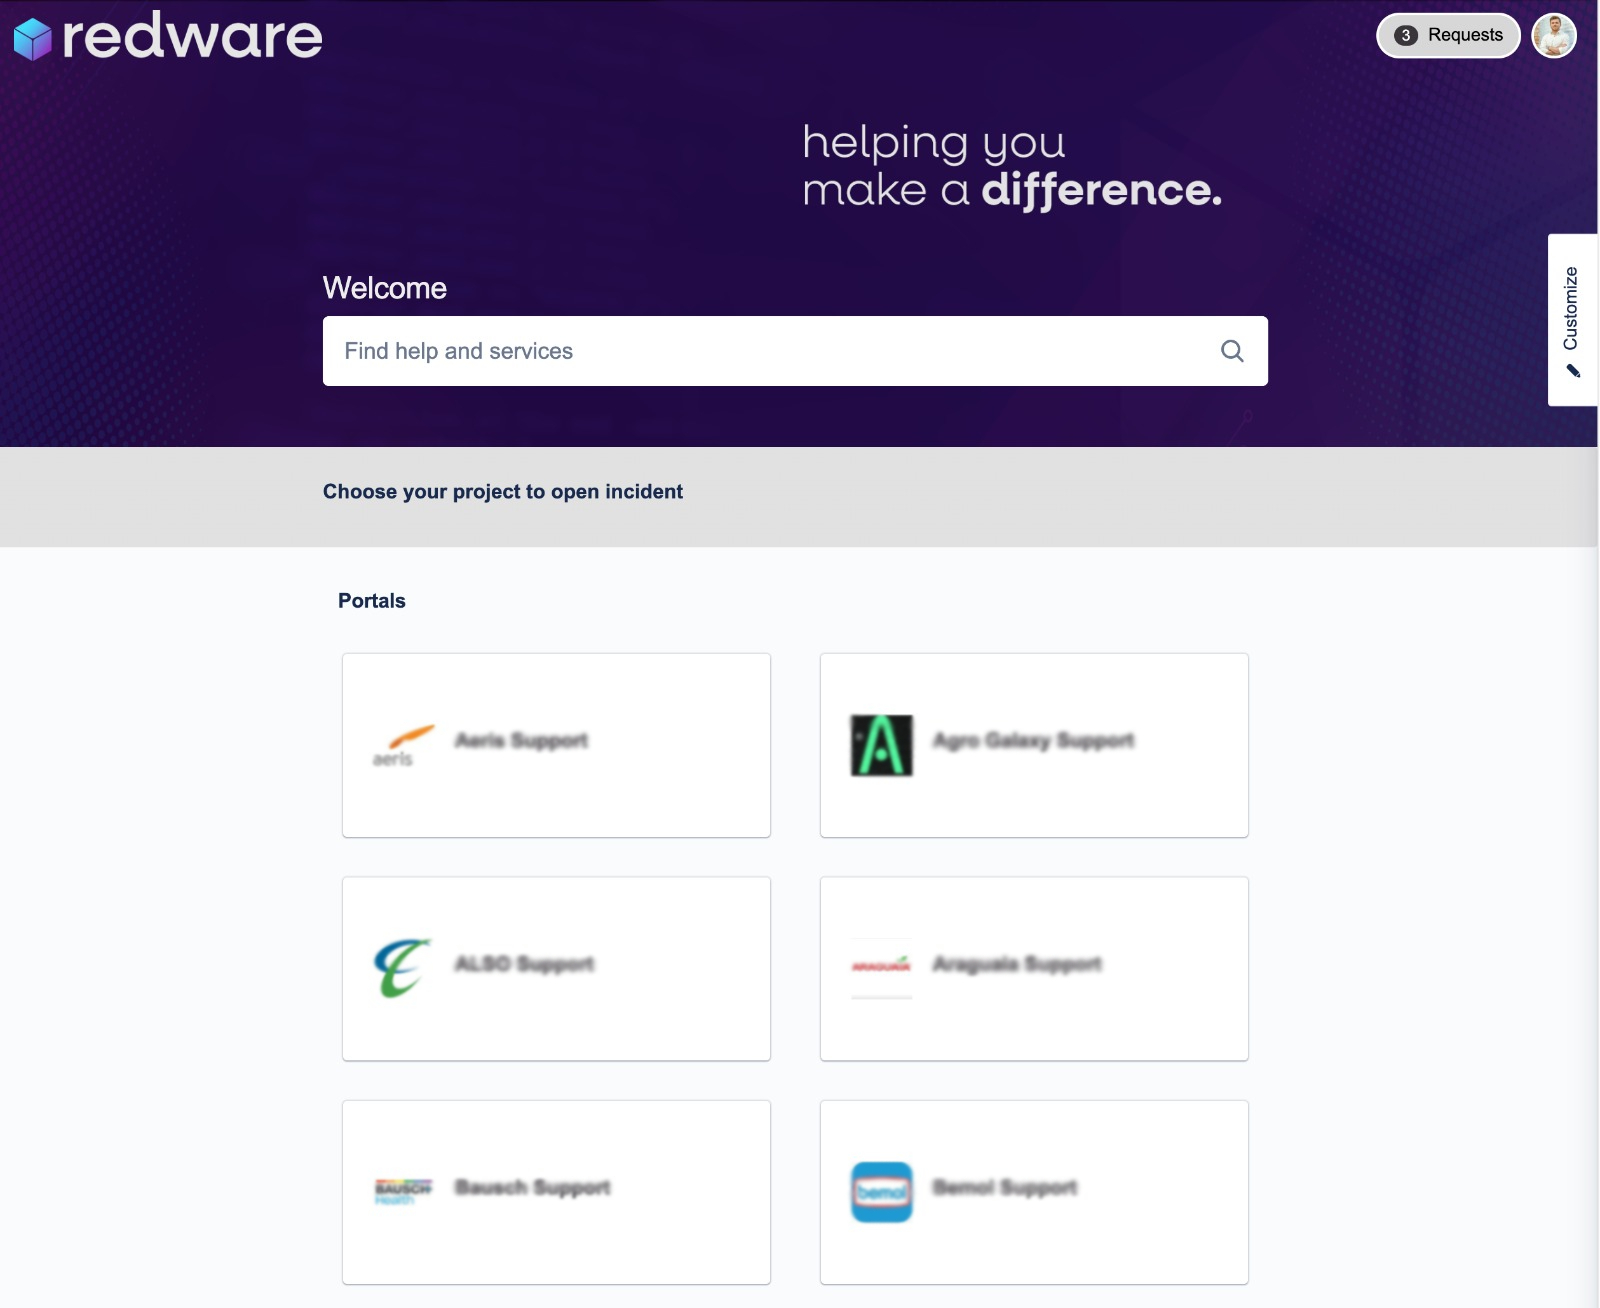Open the Bemol Support portal link
The image size is (1600, 1308).
(x=1004, y=1187)
